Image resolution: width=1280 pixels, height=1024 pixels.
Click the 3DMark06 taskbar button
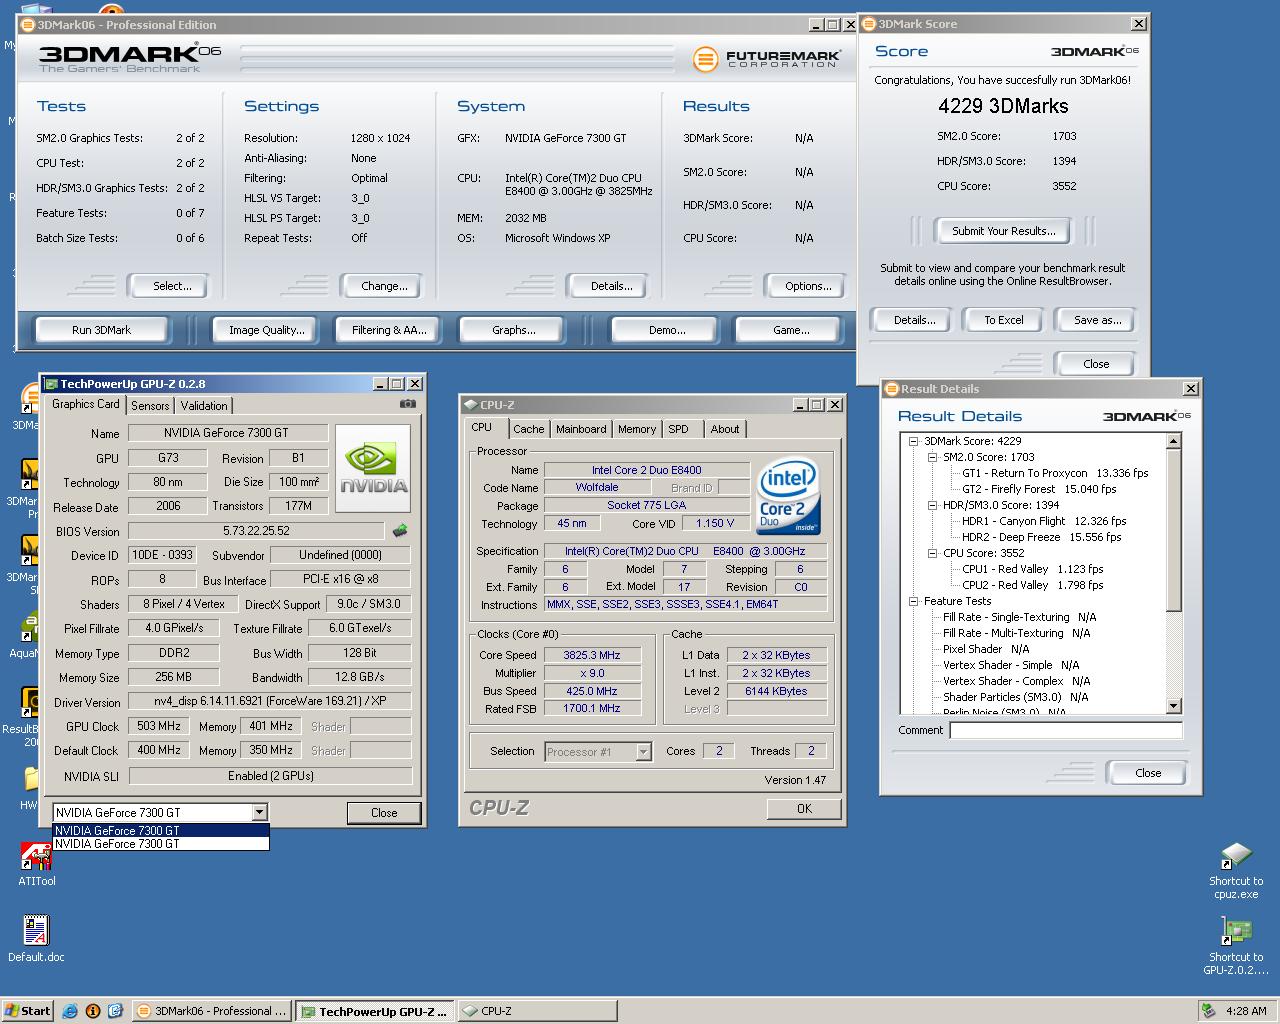click(x=212, y=1011)
